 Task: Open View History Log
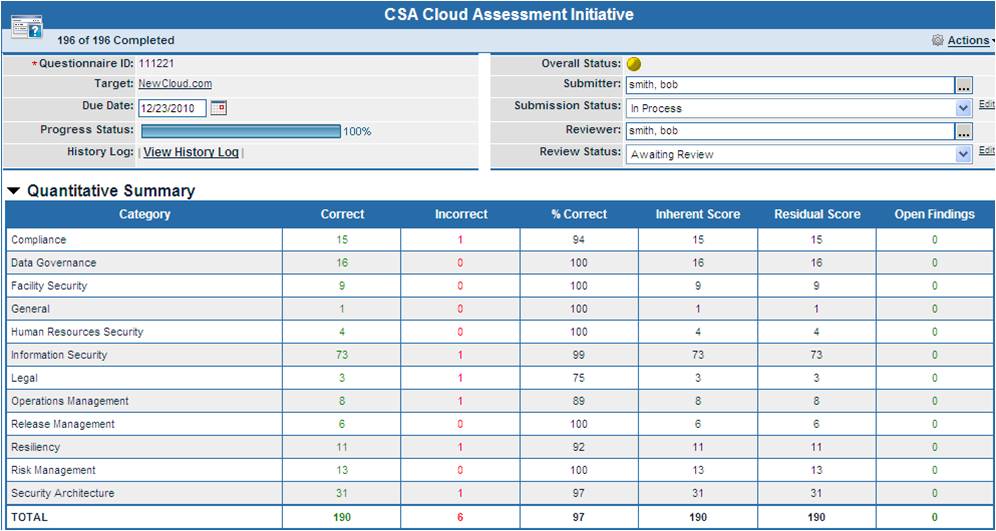coord(191,152)
